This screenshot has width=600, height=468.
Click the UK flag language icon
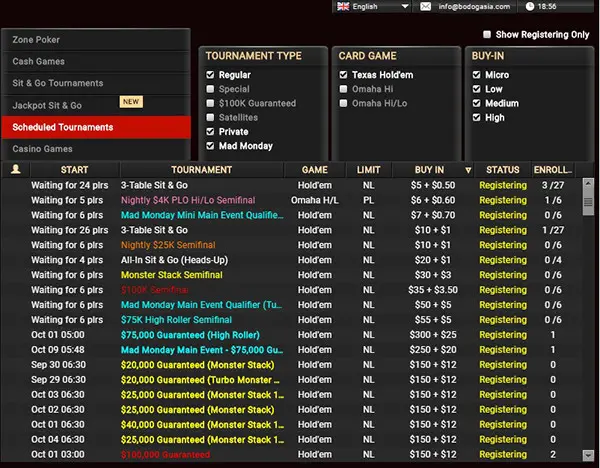343,7
